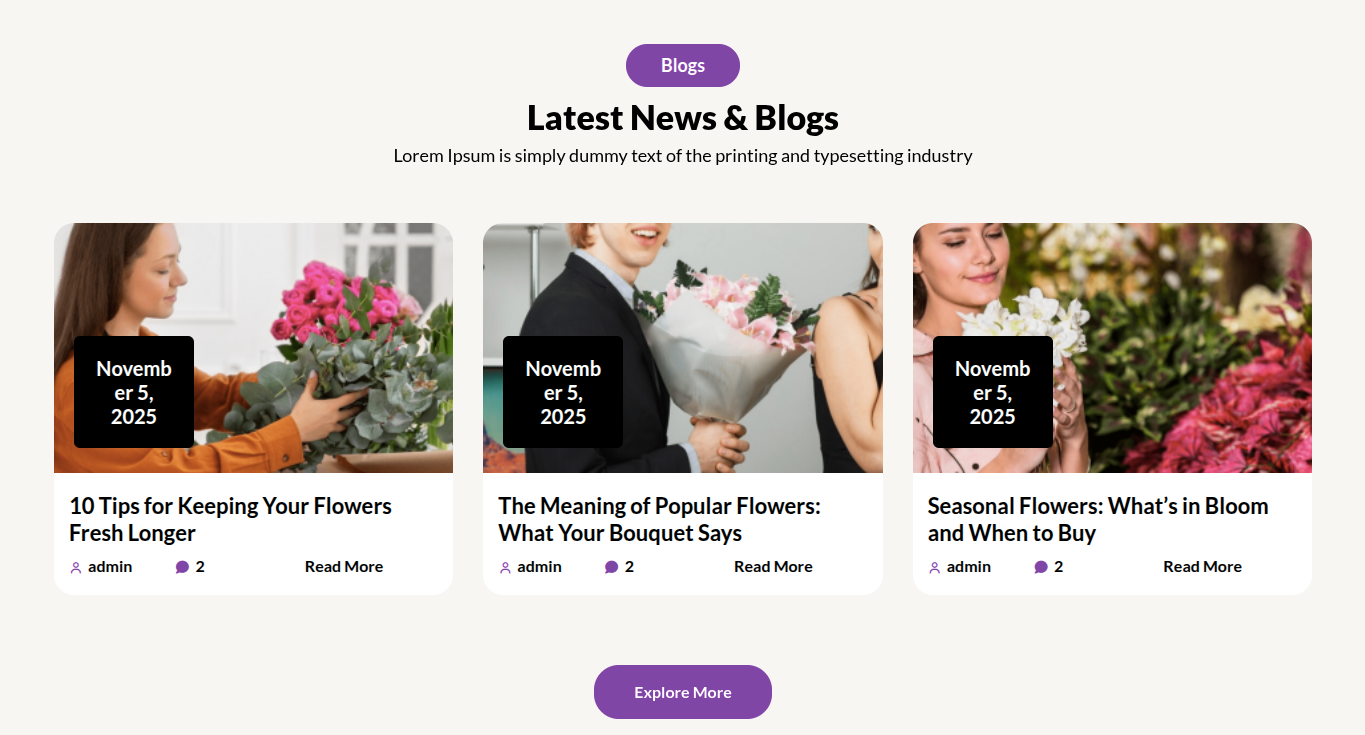Click the comment bubble icon on first card
The width and height of the screenshot is (1365, 735).
pos(182,567)
